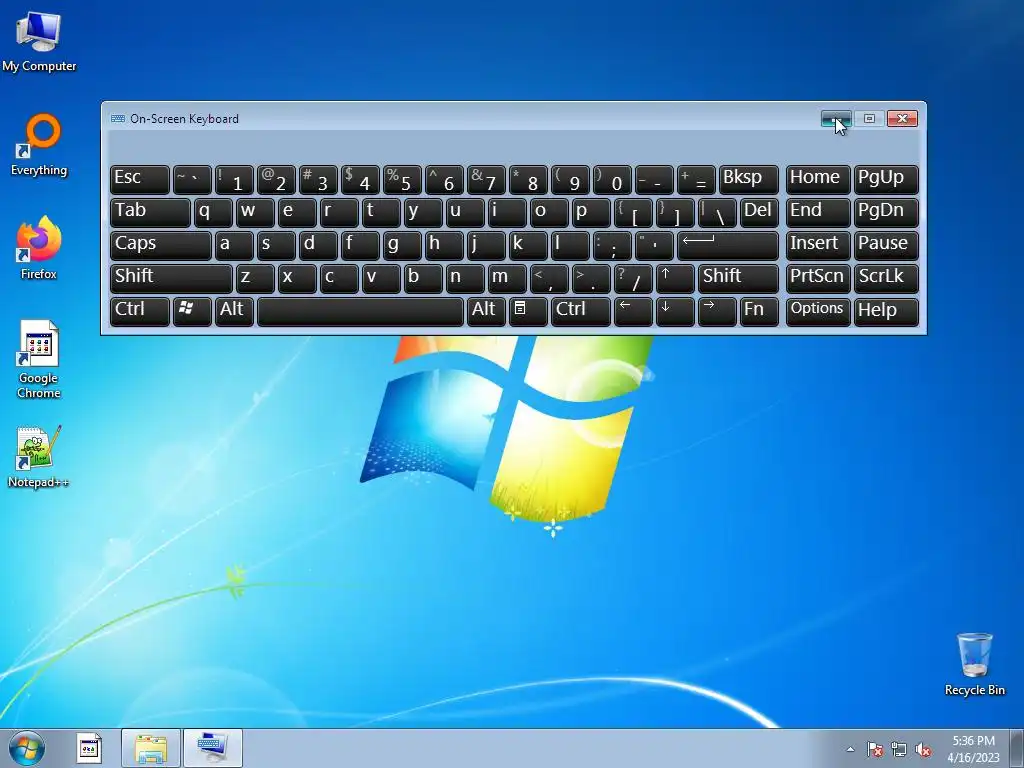Click the spacebar key

[x=360, y=310]
